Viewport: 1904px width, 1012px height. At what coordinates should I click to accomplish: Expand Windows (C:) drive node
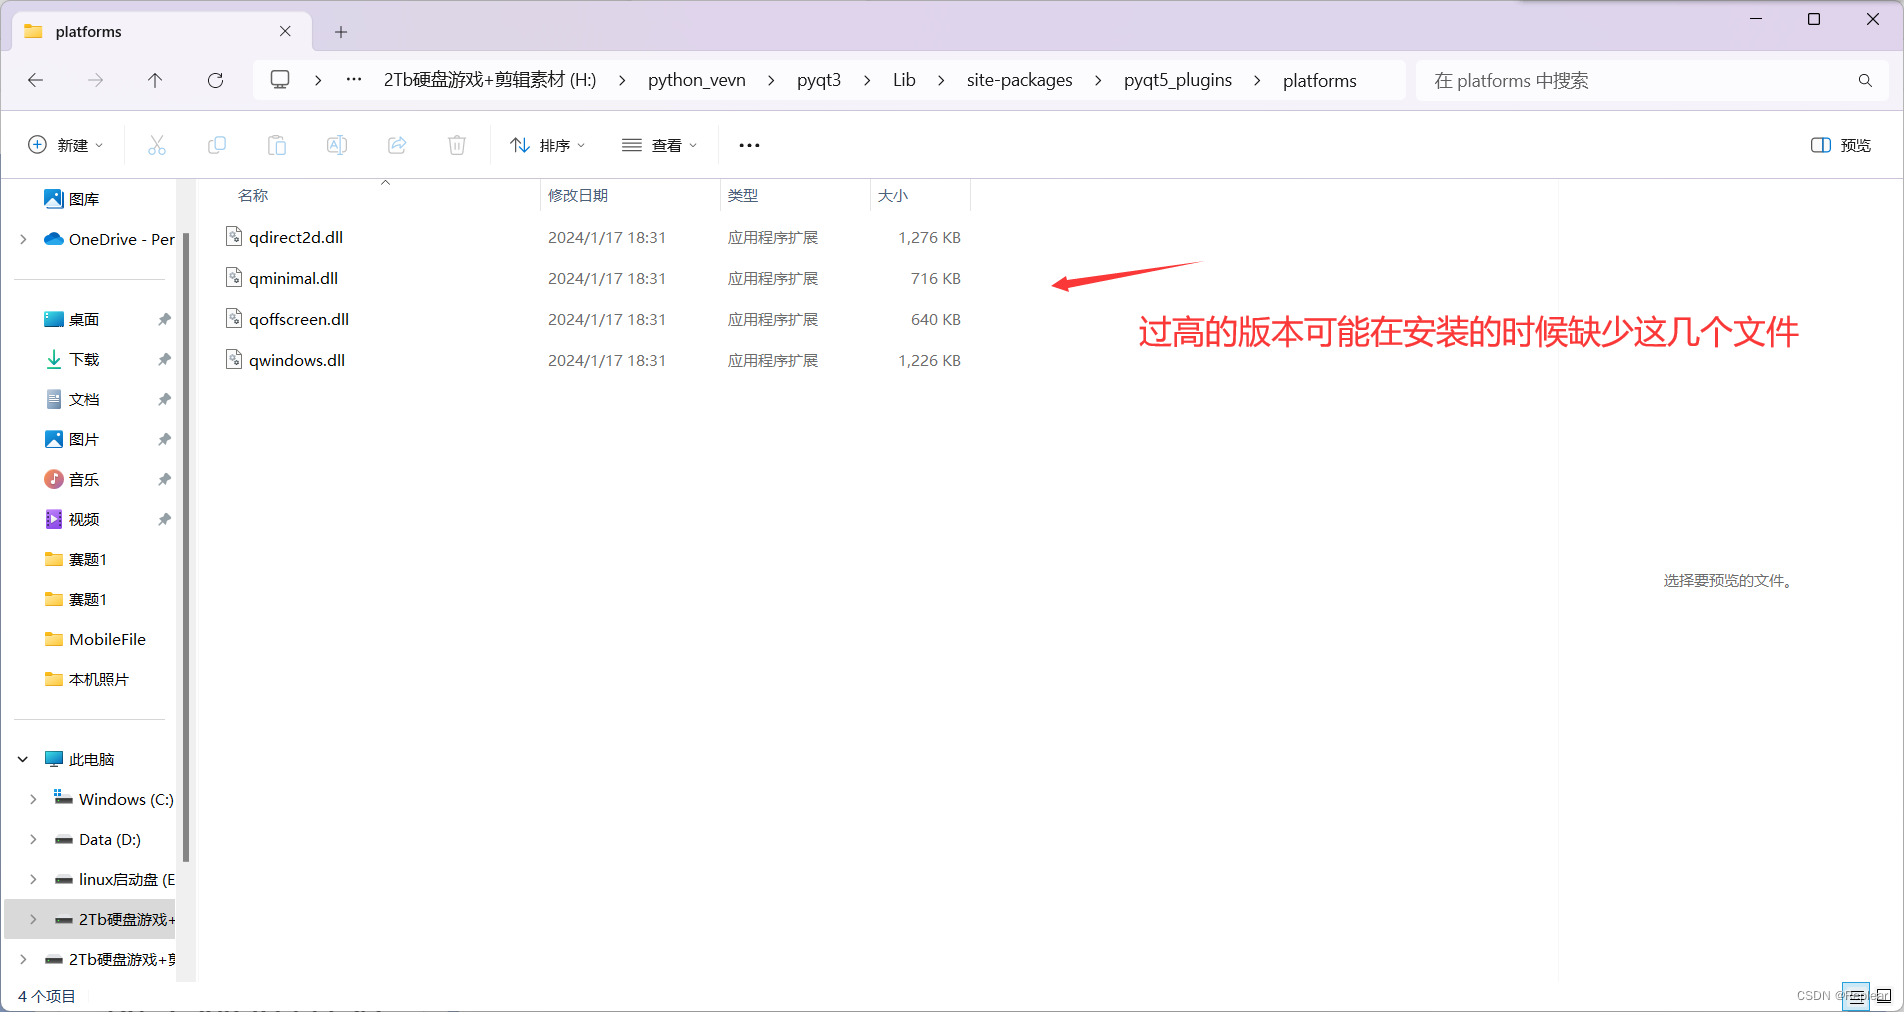pyautogui.click(x=33, y=799)
